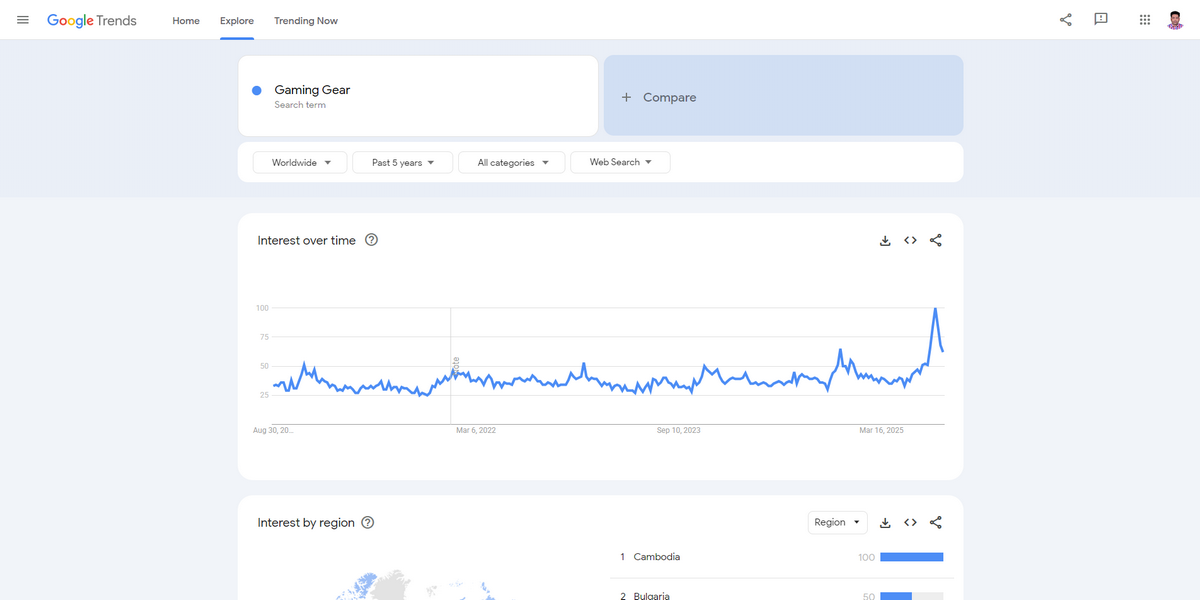Download Interest over time CSV
The width and height of the screenshot is (1200, 600).
coord(885,240)
